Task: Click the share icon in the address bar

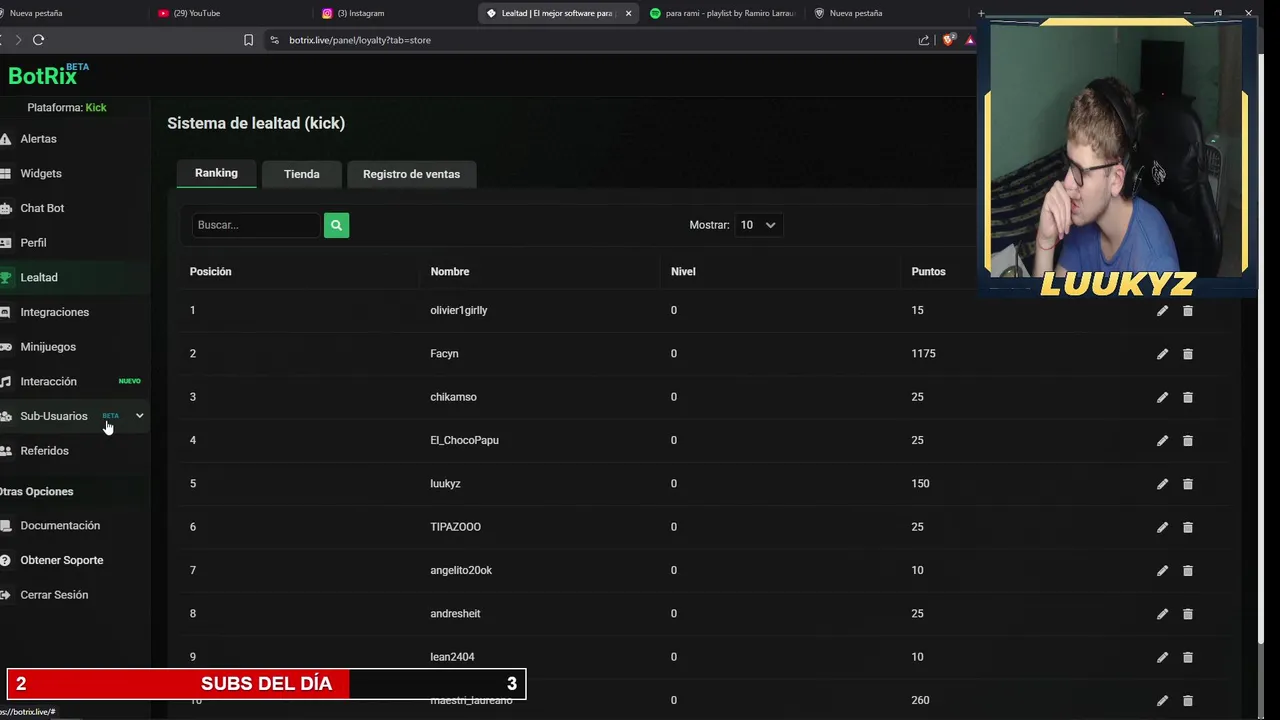Action: click(x=924, y=40)
